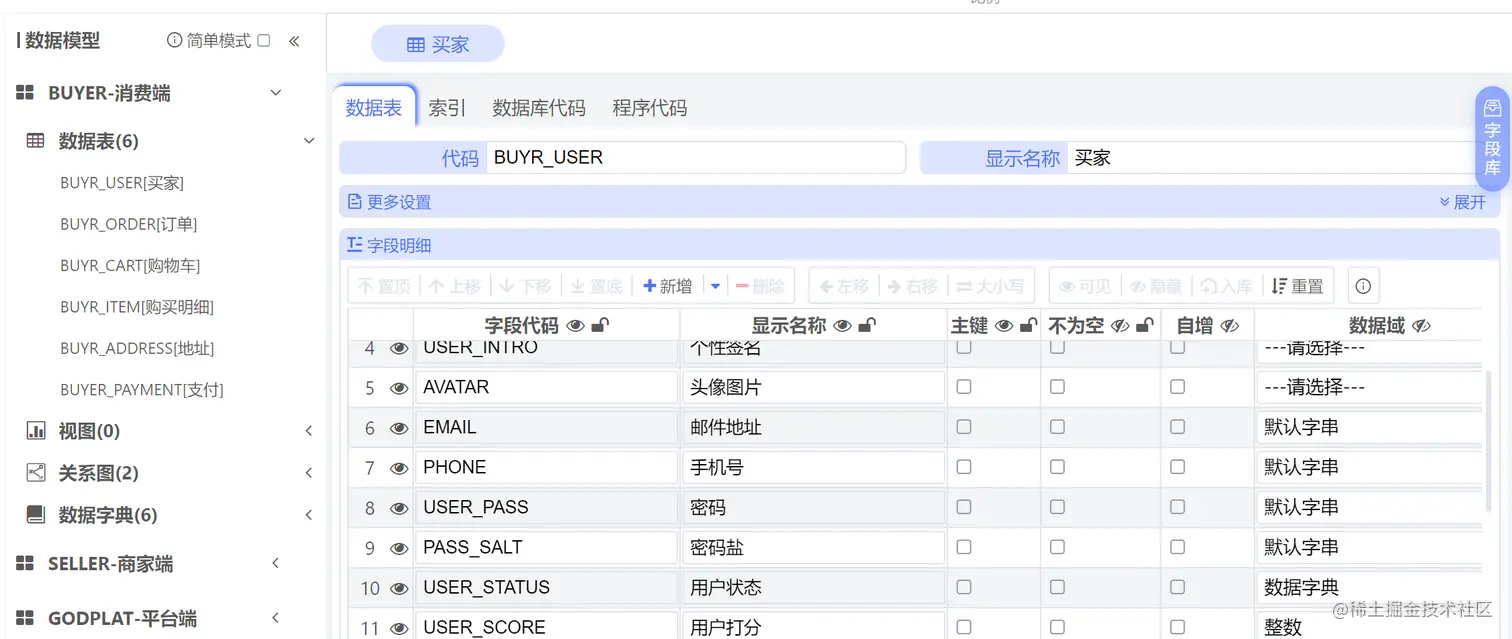The height and width of the screenshot is (639, 1512).
Task: Toggle hidden-eye icon in 数据域 column header
Action: click(x=1421, y=325)
